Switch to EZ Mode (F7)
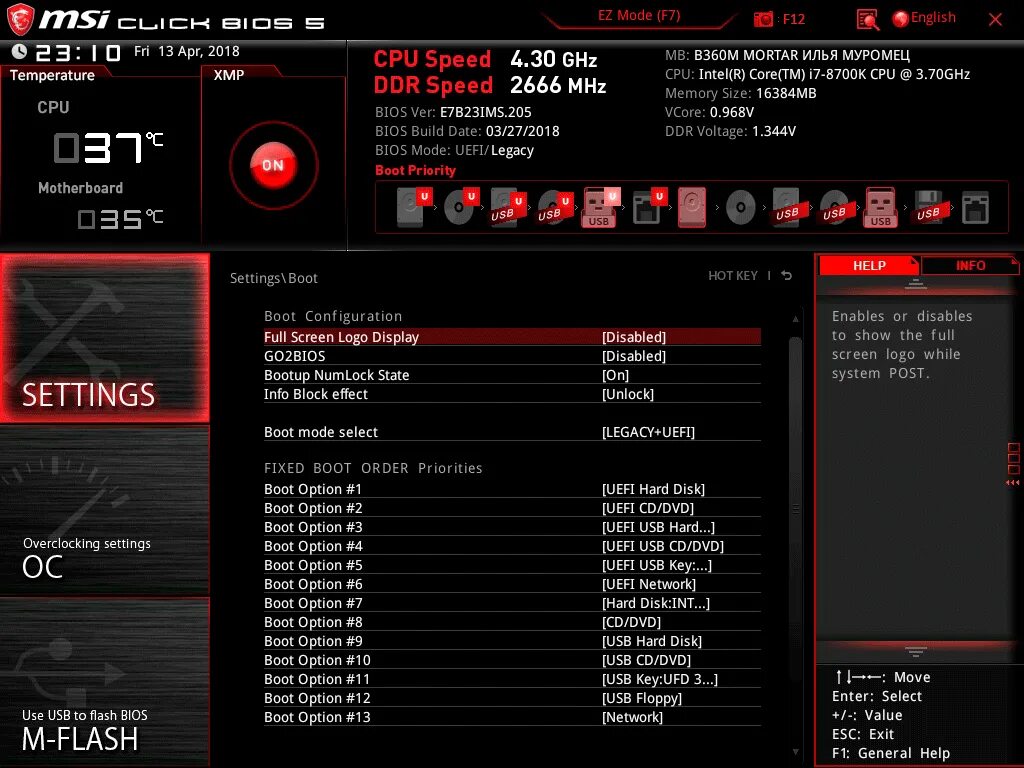Screen dimensions: 1024x768 (x=639, y=16)
